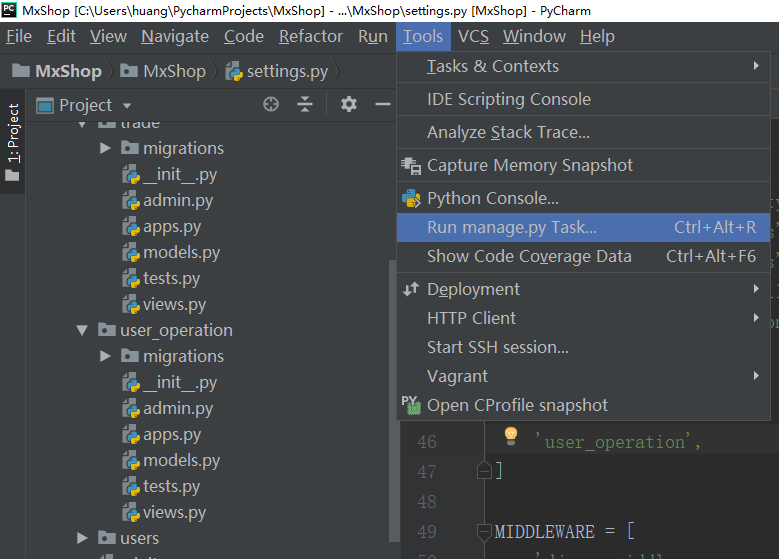
Task: Click the MxShop root folder icon in breadcrumb
Action: coord(20,71)
